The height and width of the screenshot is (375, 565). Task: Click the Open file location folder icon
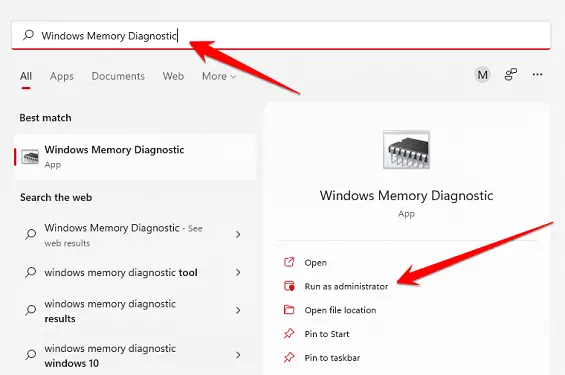click(x=289, y=310)
